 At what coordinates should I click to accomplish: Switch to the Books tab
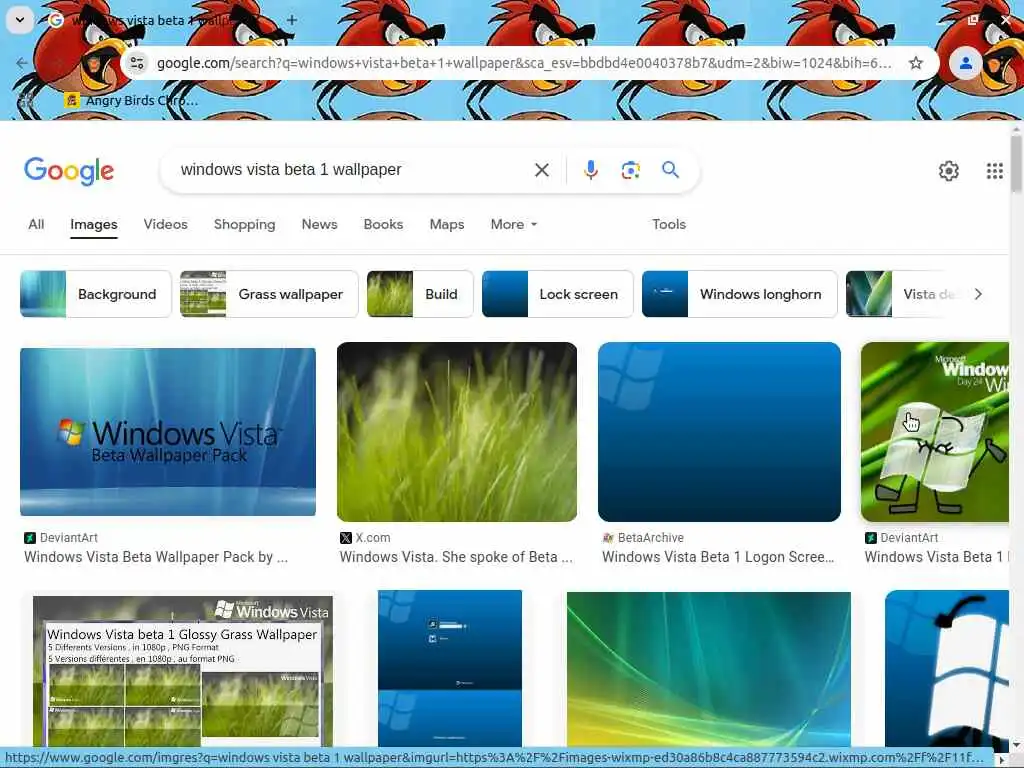pos(383,224)
